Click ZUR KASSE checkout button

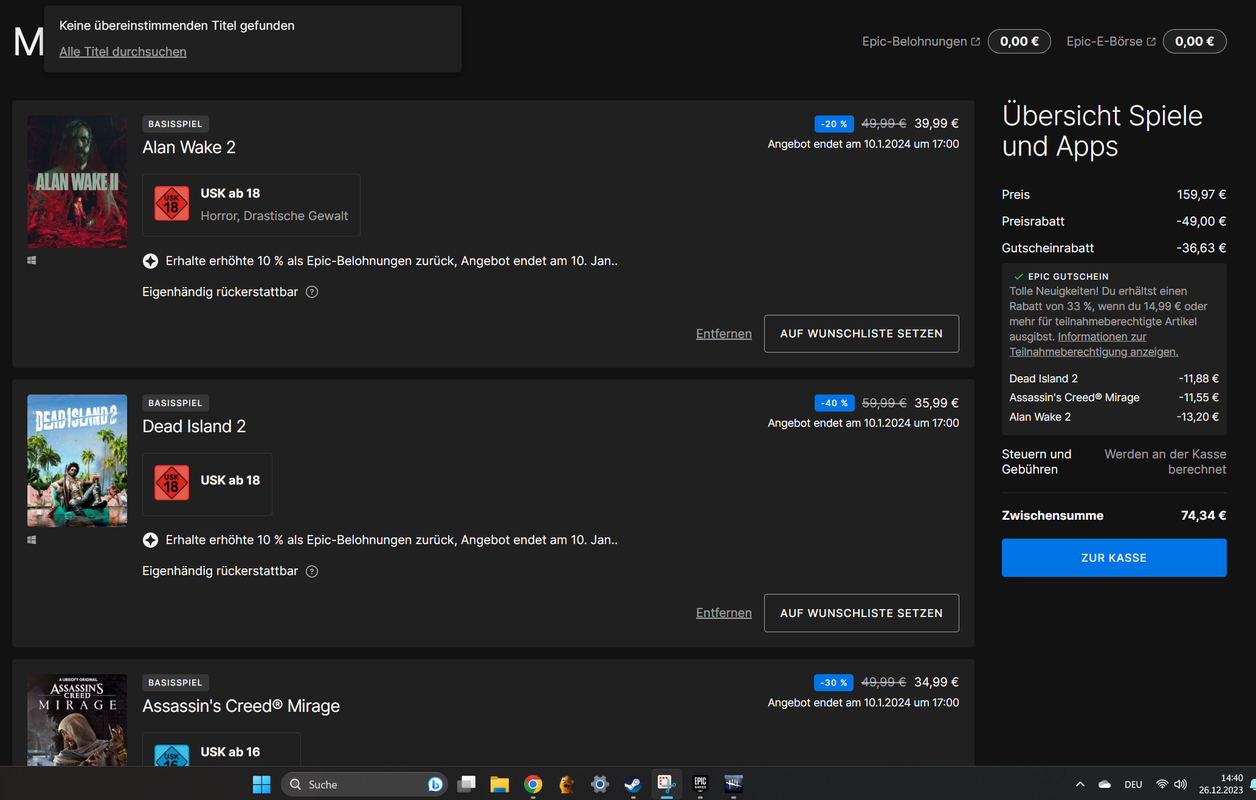pyautogui.click(x=1114, y=558)
